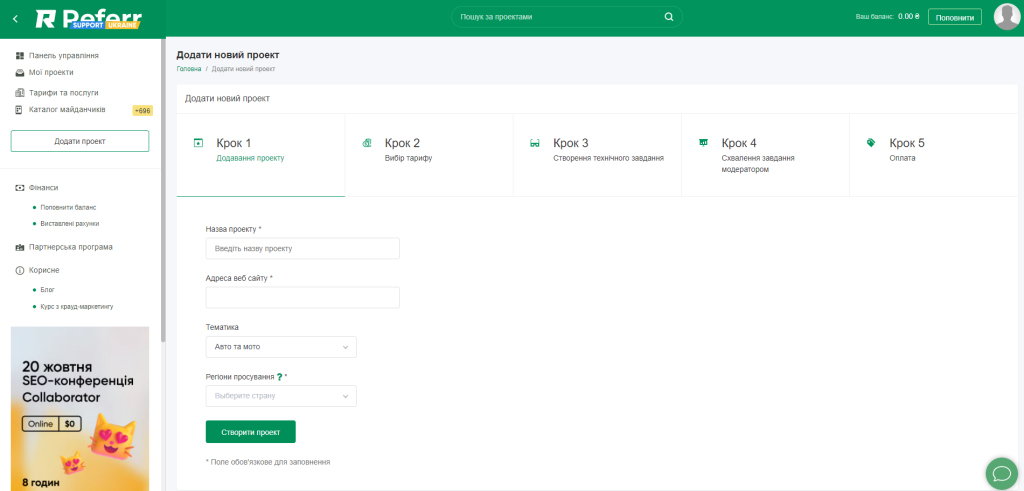The image size is (1024, 491).
Task: Expand the Регіони просування country dropdown
Action: click(x=280, y=396)
